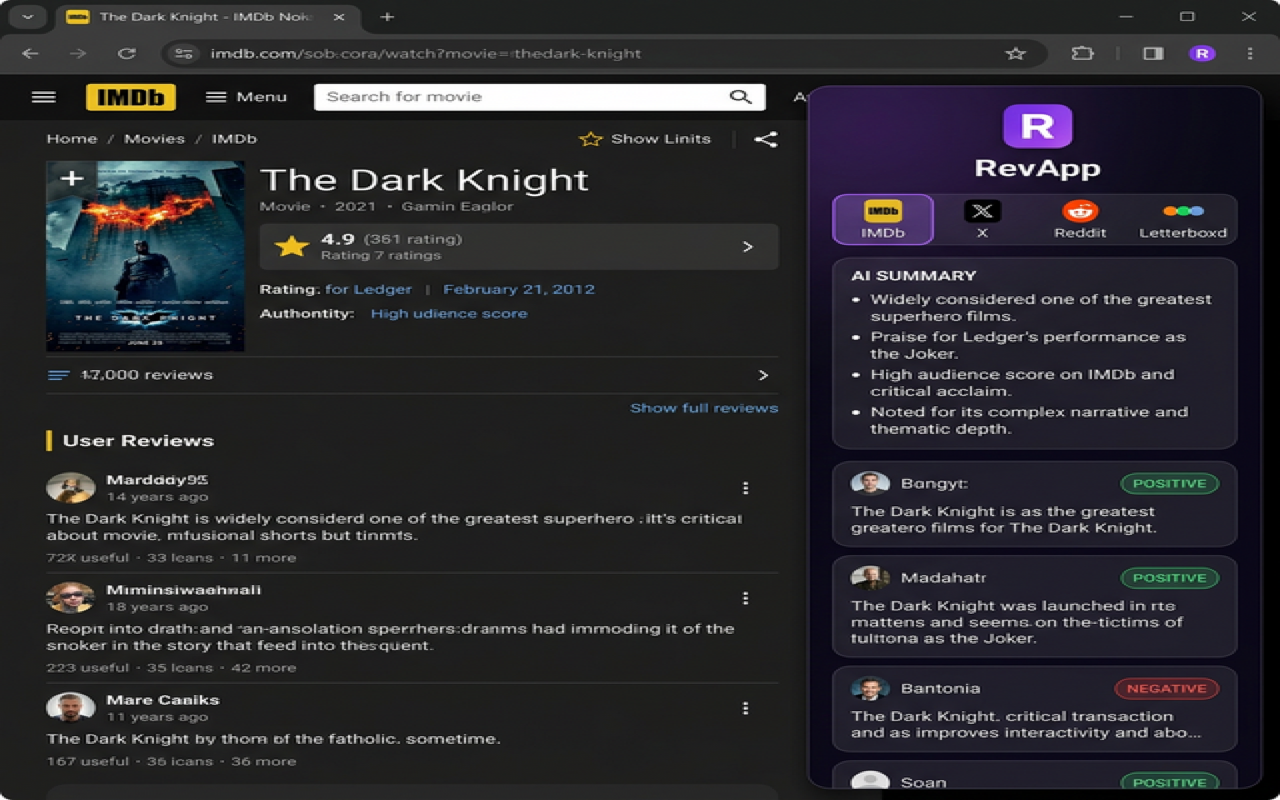Click the POSITIVE badge on Madahatr review
Image resolution: width=1280 pixels, height=800 pixels.
[x=1169, y=577]
